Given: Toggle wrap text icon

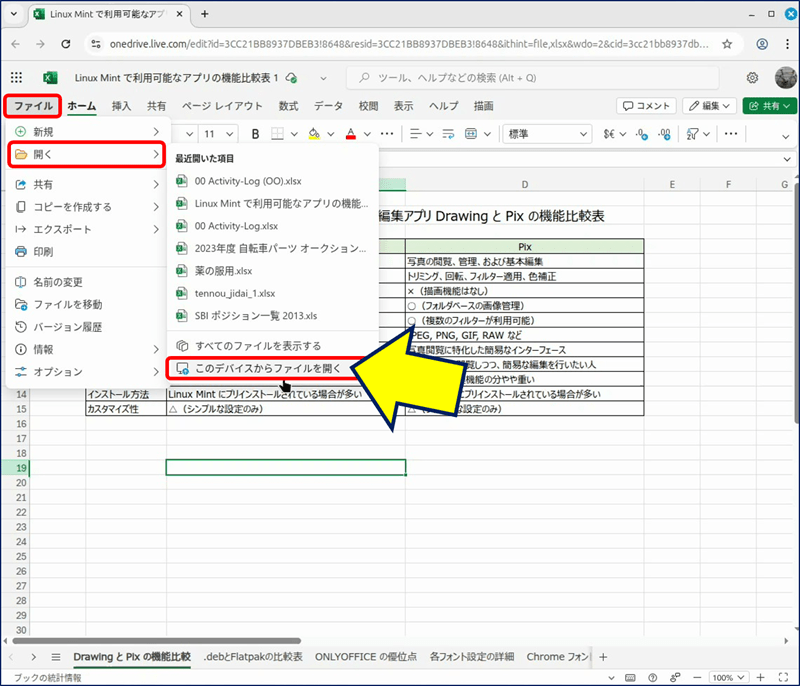Looking at the screenshot, I should point(448,134).
